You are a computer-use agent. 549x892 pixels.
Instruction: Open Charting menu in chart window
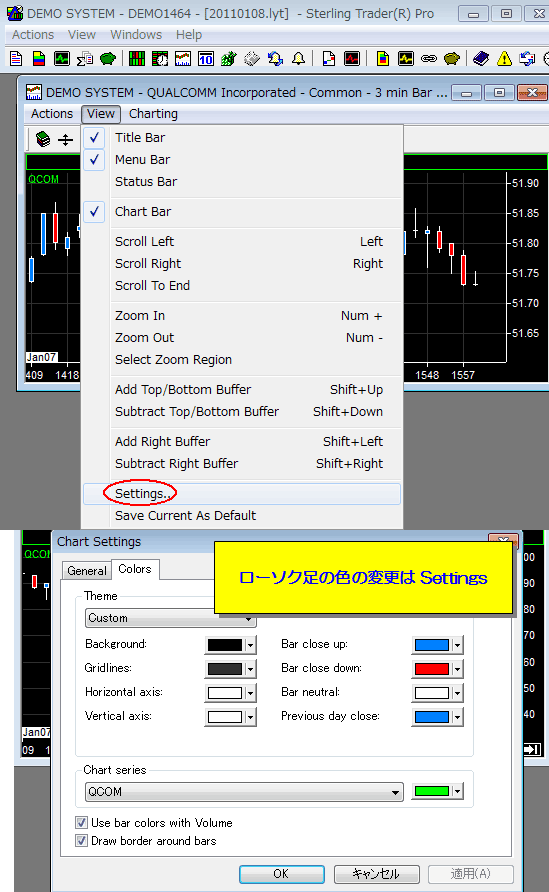click(x=153, y=114)
